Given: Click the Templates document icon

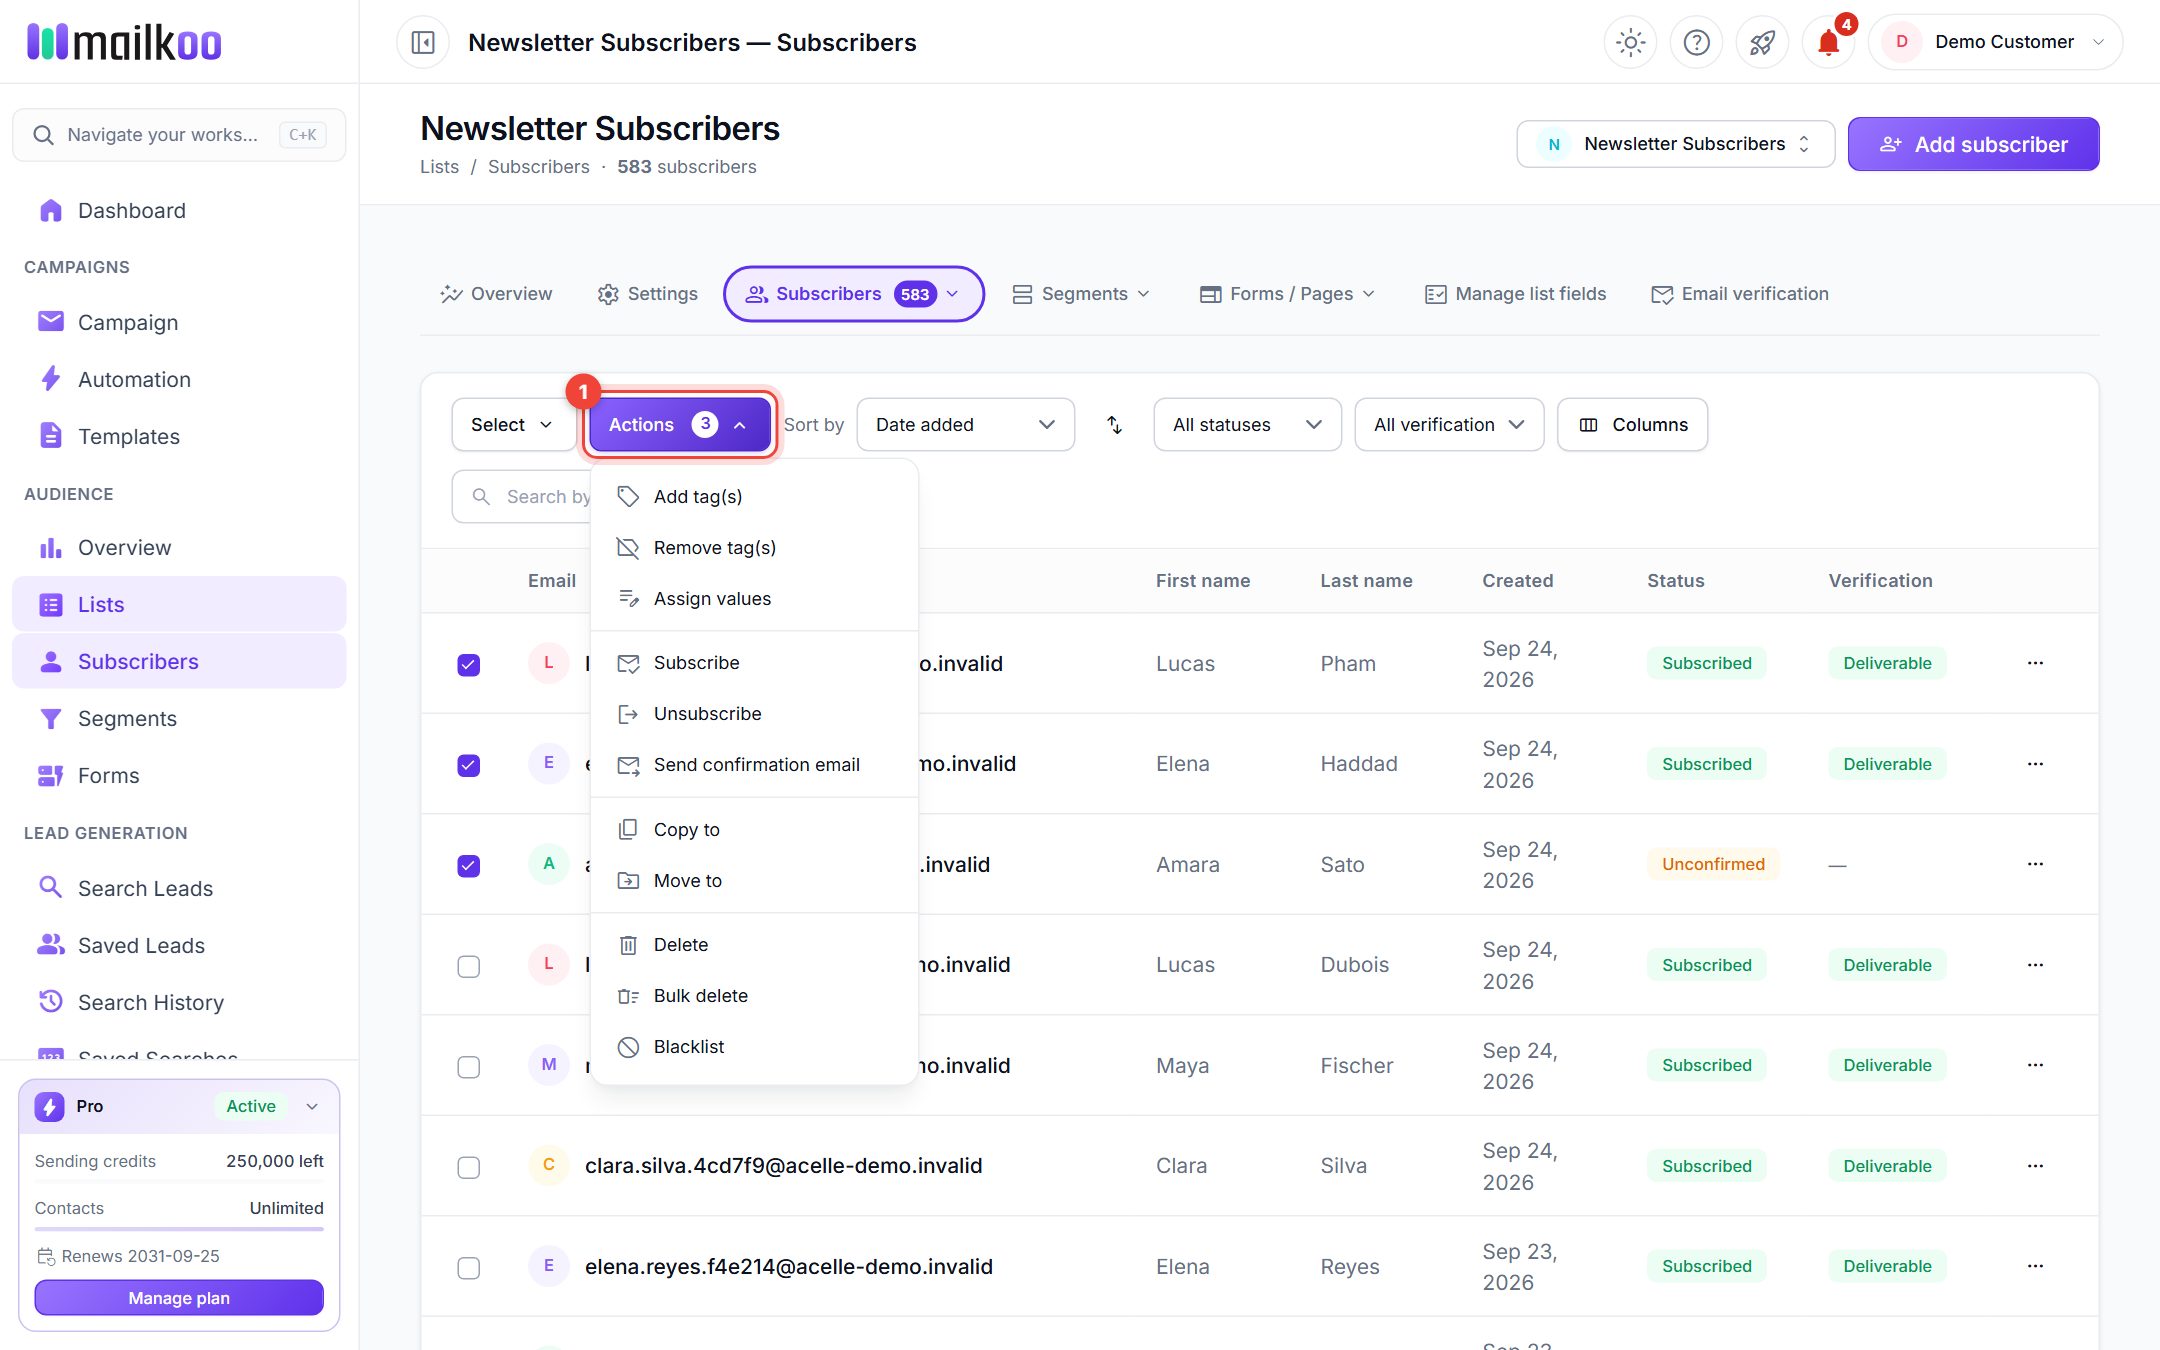Looking at the screenshot, I should click(51, 436).
